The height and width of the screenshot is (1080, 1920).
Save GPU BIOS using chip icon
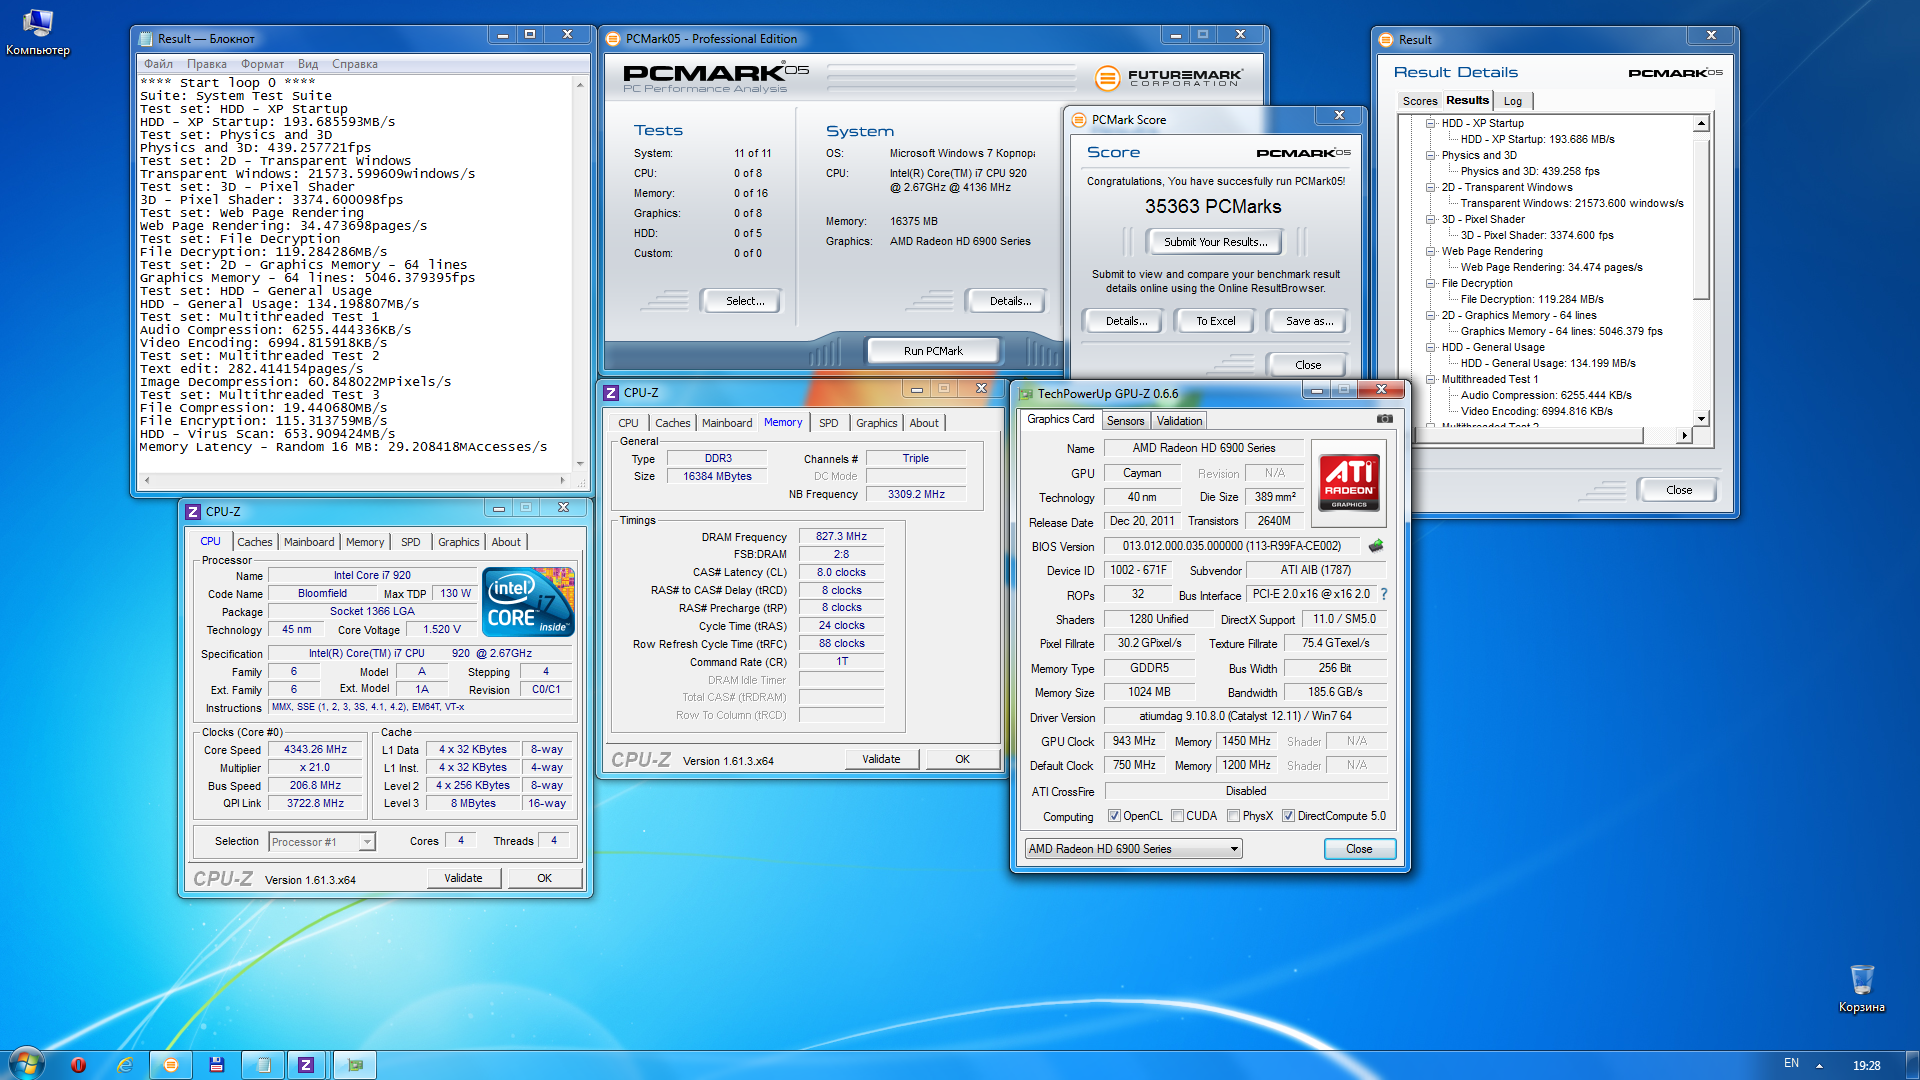[1376, 546]
